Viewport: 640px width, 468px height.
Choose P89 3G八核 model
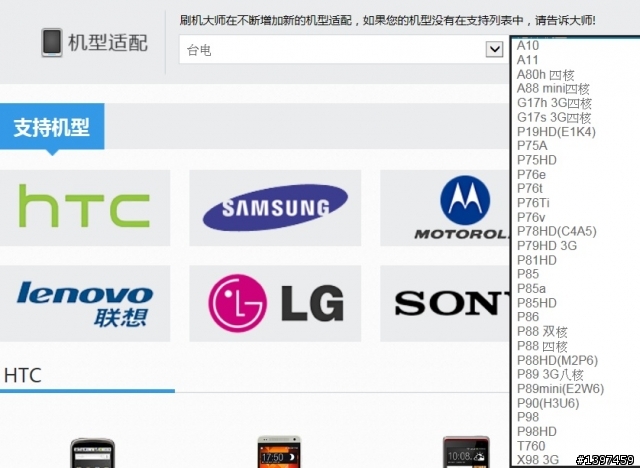click(550, 375)
